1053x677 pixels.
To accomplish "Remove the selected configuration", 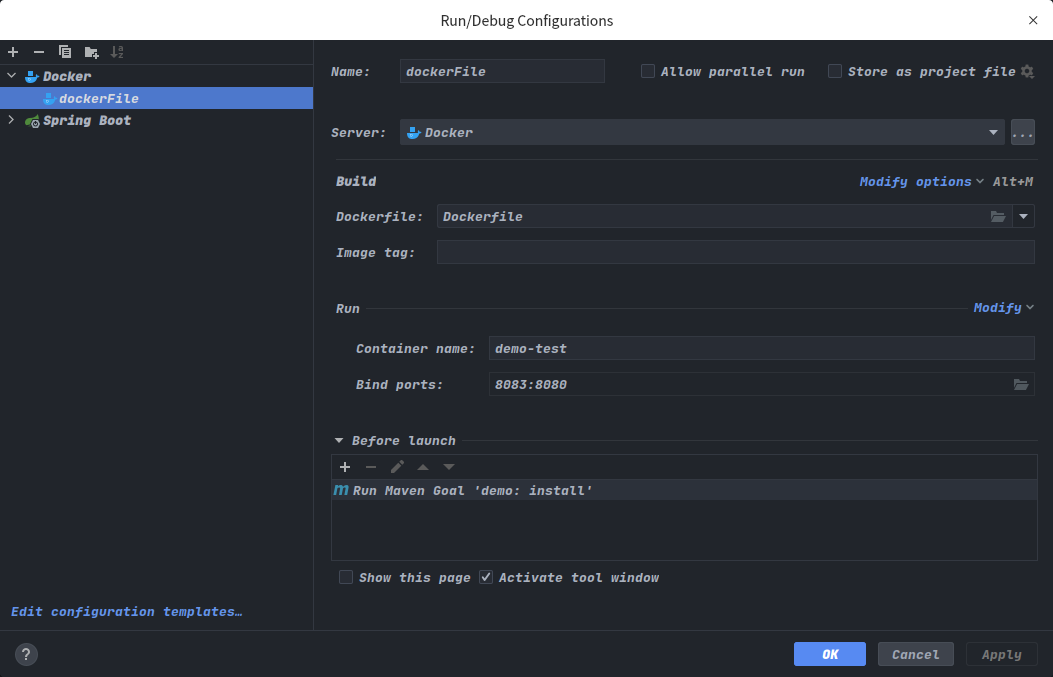I will tap(39, 52).
